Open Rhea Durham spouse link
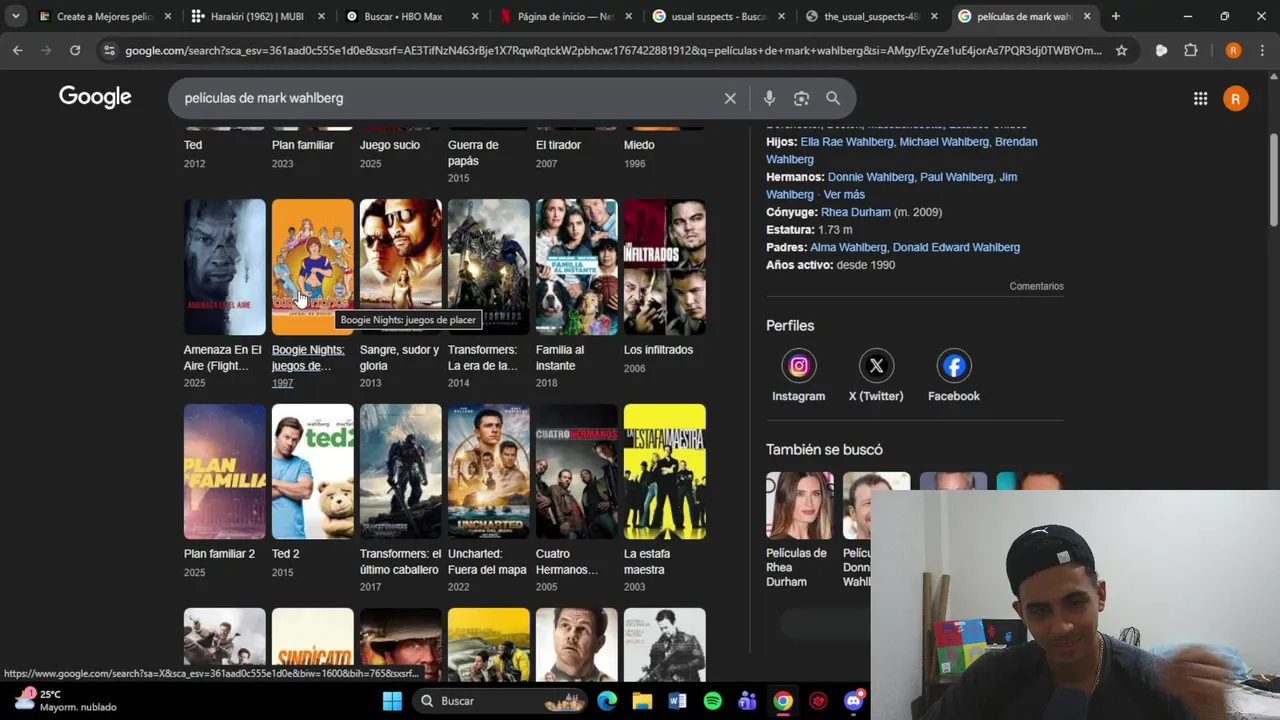The image size is (1280, 720). coord(856,212)
